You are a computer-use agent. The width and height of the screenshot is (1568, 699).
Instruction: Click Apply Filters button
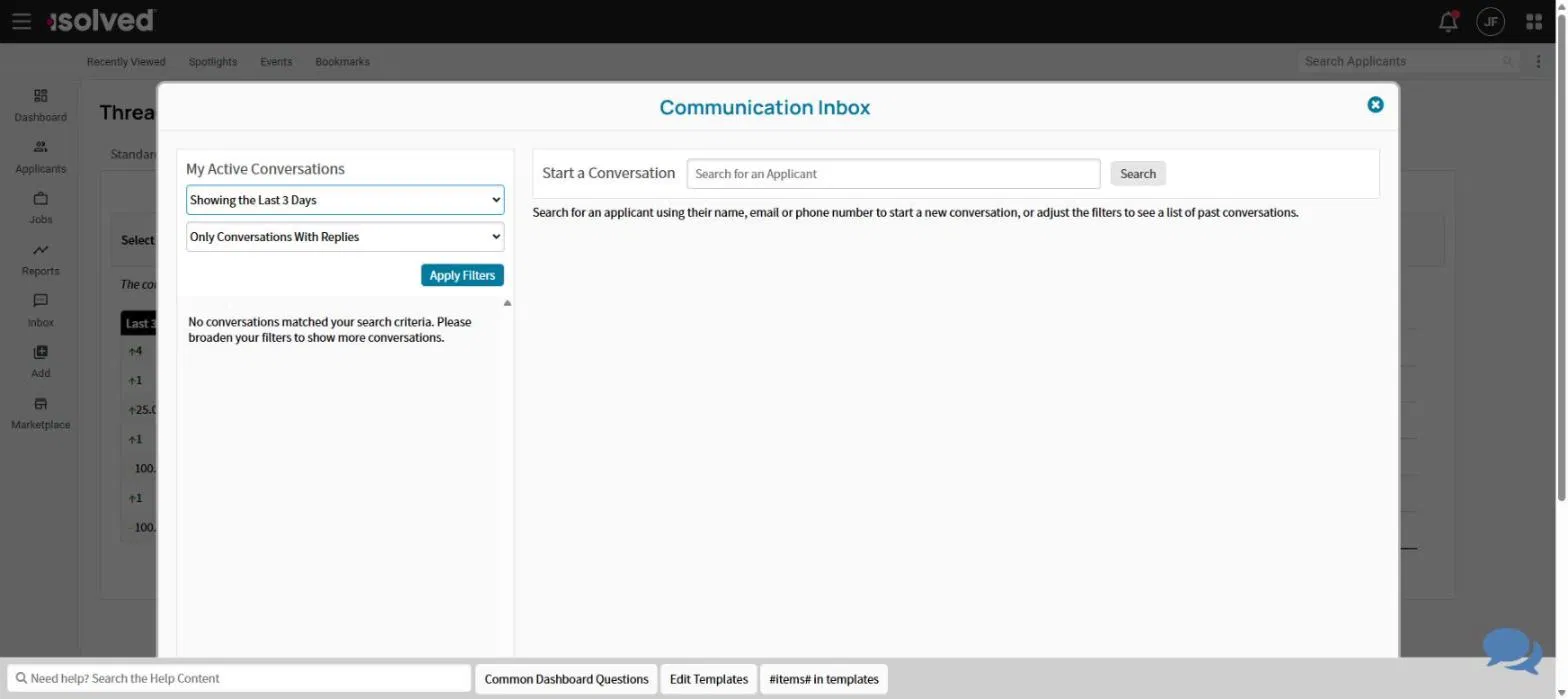click(462, 275)
